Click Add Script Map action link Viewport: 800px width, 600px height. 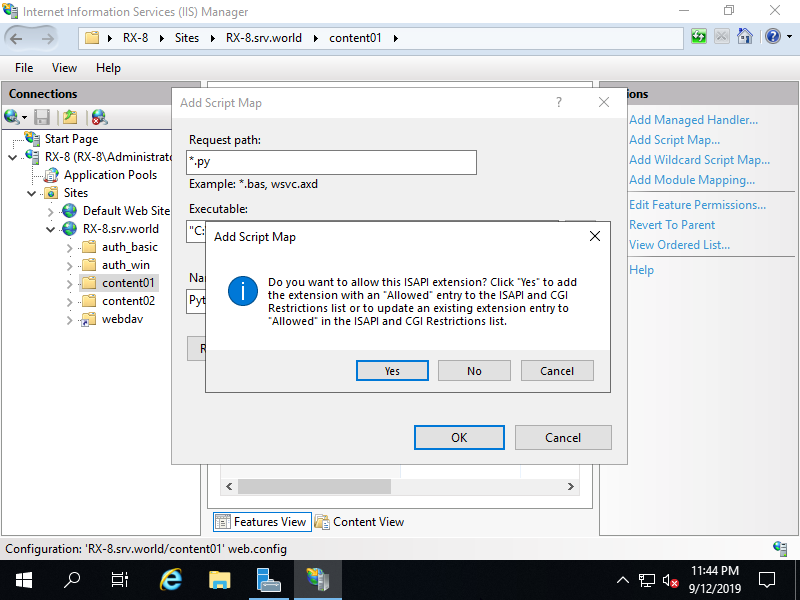(674, 140)
